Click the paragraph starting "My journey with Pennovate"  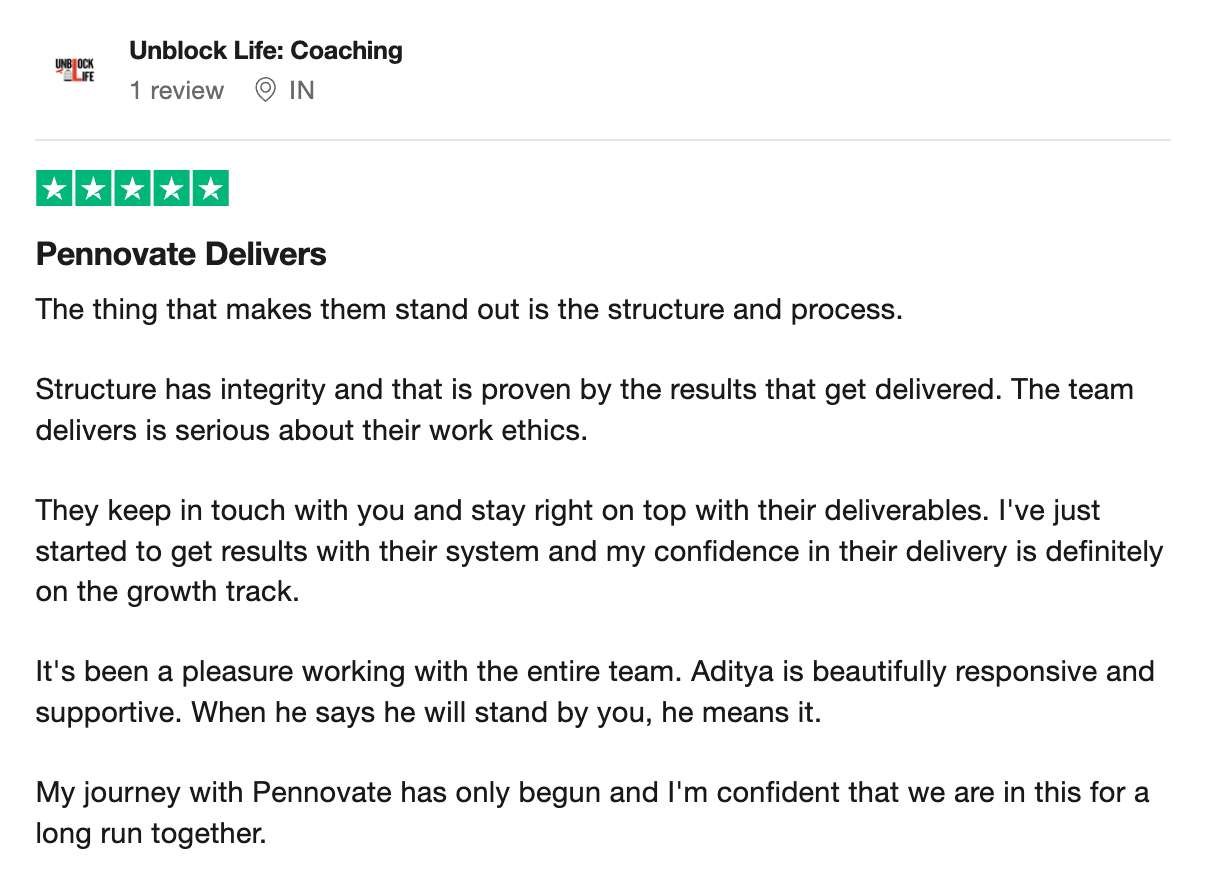(x=593, y=813)
